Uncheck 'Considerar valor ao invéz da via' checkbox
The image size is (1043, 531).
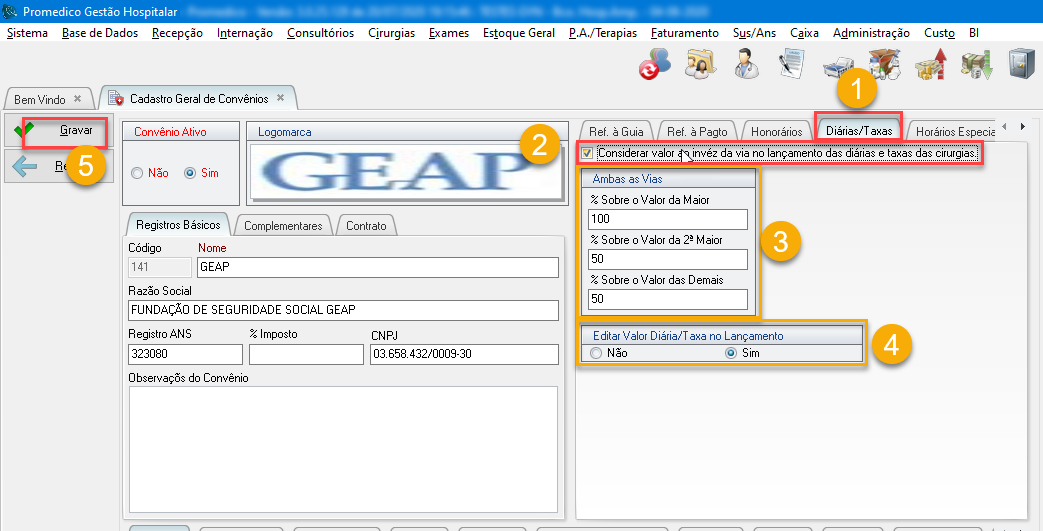tap(587, 154)
